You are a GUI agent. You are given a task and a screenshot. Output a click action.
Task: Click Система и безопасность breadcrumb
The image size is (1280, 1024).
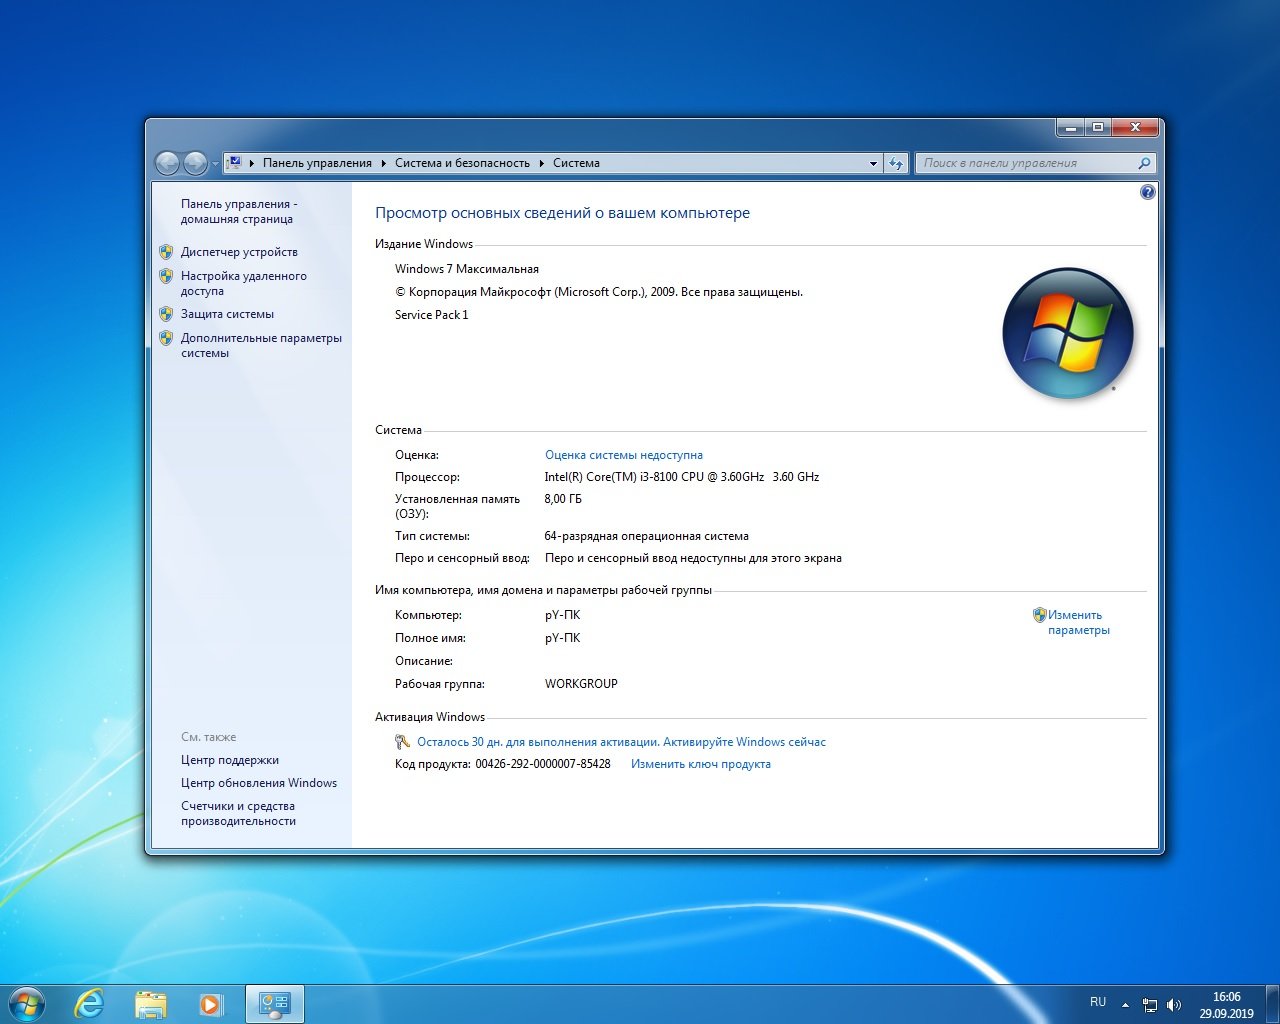click(x=462, y=163)
